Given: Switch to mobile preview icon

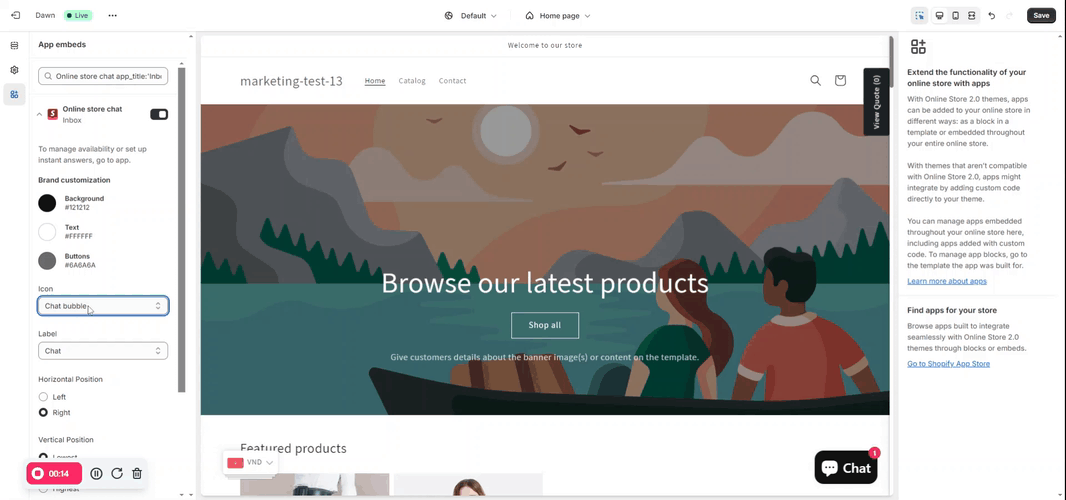Looking at the screenshot, I should point(955,16).
